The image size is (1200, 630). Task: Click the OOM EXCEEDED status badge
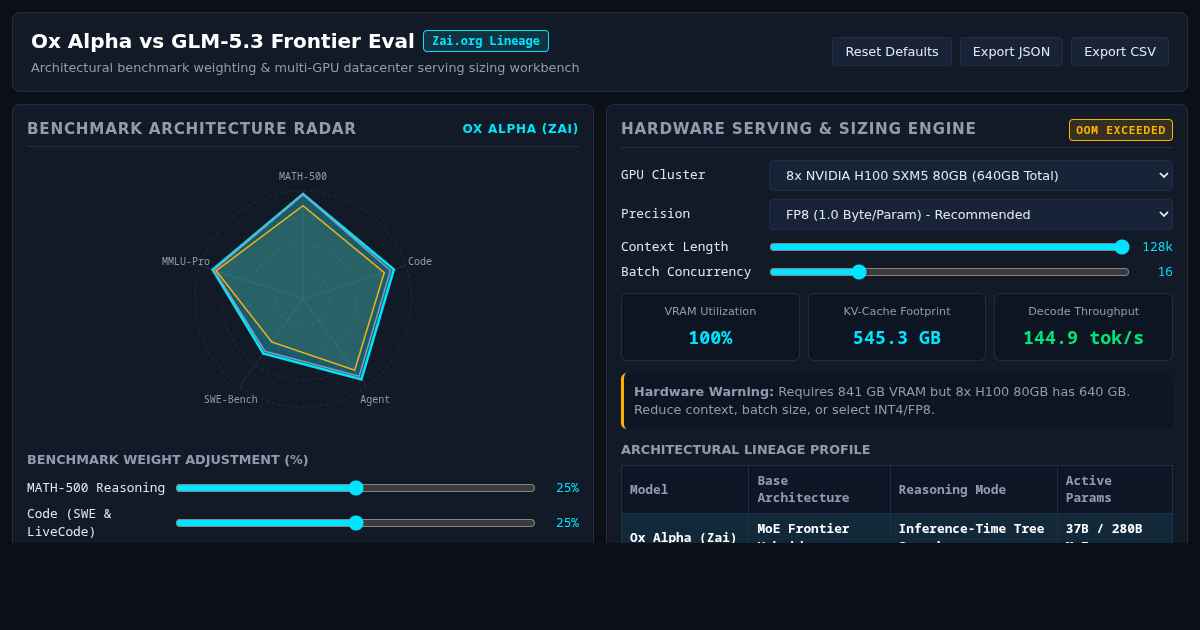click(1121, 130)
